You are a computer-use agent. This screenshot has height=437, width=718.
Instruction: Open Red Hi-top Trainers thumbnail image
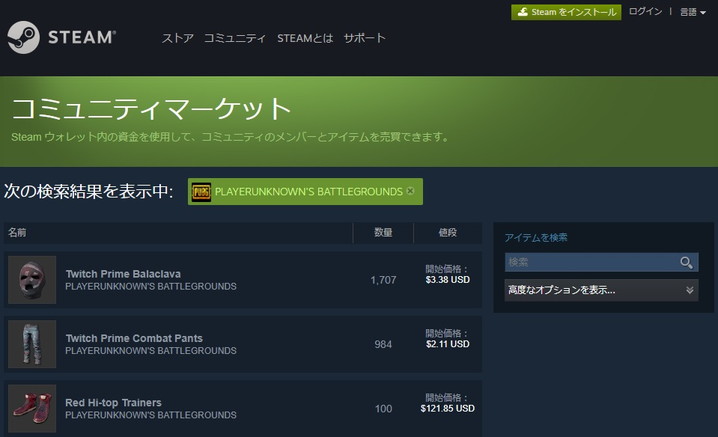[32, 409]
